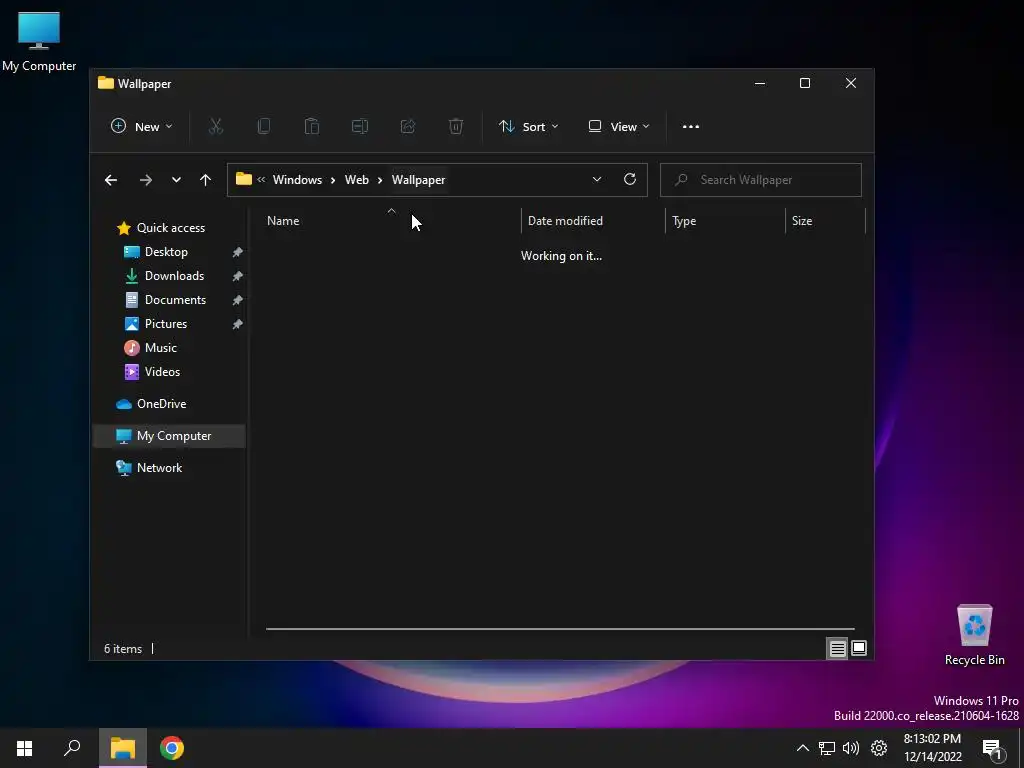Select My Computer desktop icon

tap(39, 42)
